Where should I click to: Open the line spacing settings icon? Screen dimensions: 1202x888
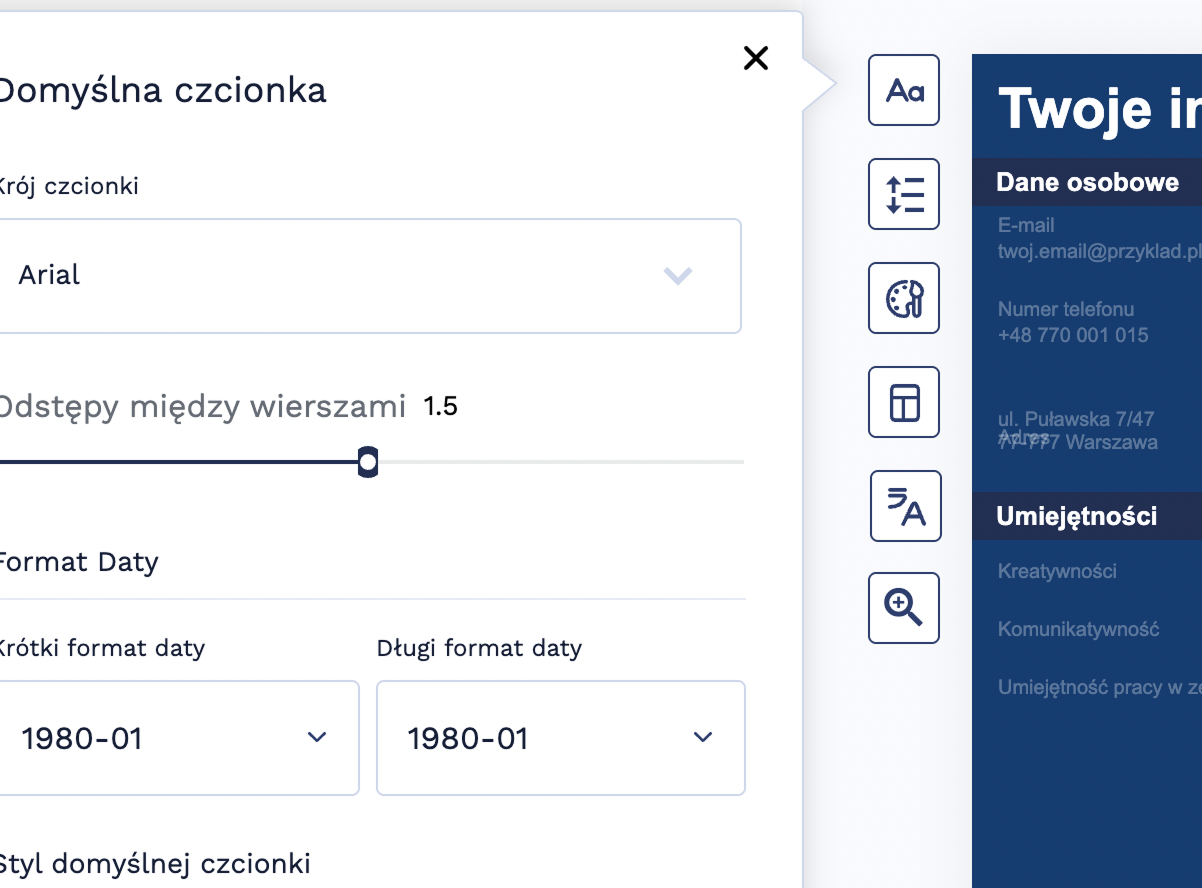click(x=904, y=194)
